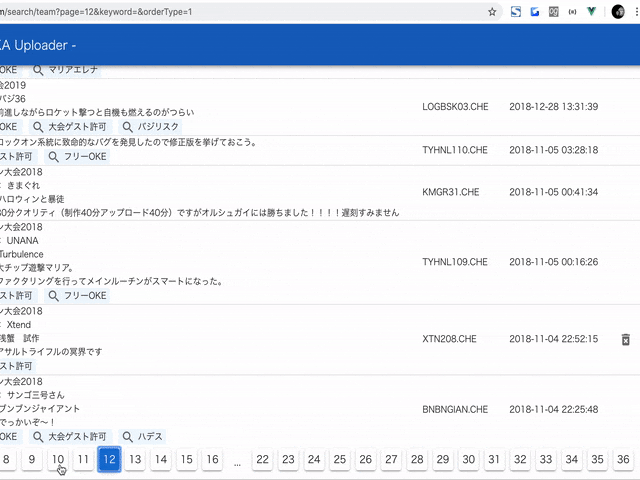The height and width of the screenshot is (480, 640).
Task: Click the timestamp 2018-11-05 00:16:26
Action: (553, 262)
